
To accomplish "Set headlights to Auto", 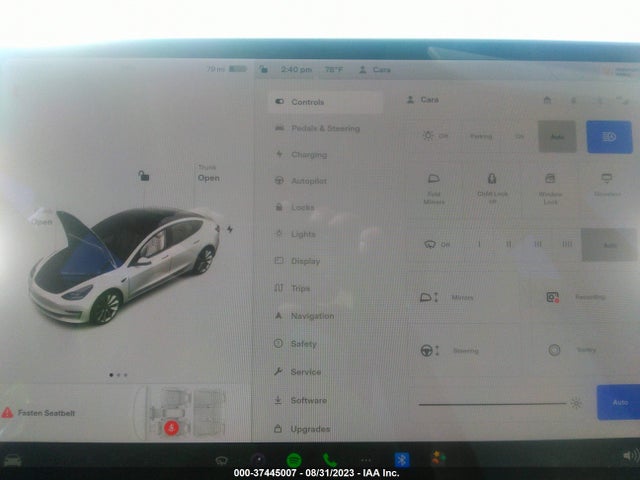I will click(x=557, y=137).
